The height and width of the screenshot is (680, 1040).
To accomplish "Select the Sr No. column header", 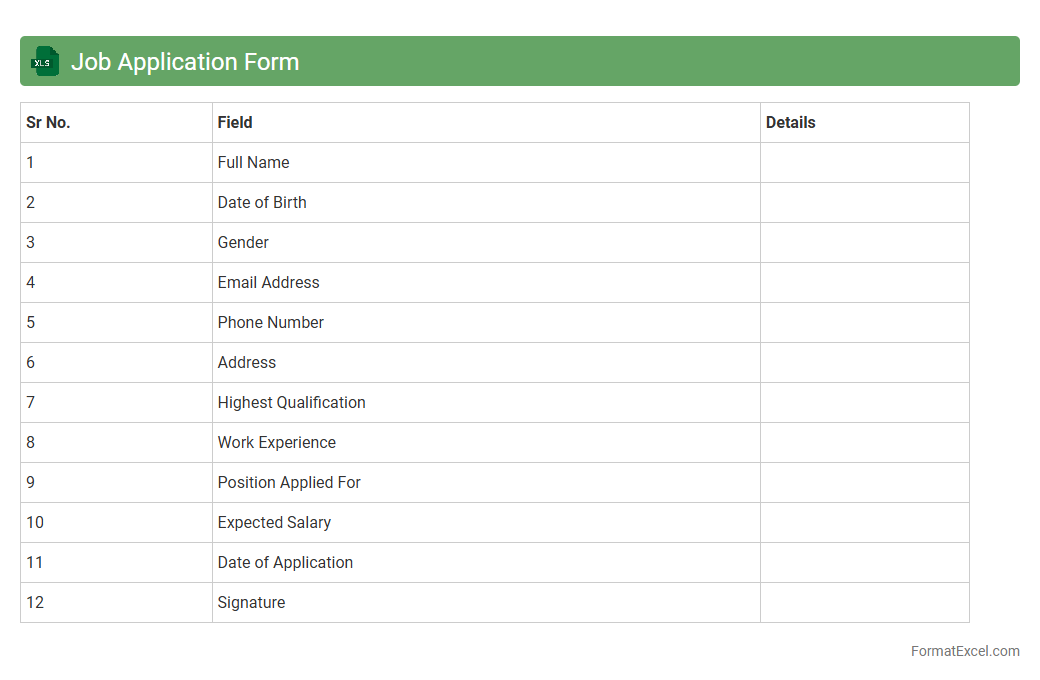I will pyautogui.click(x=48, y=122).
